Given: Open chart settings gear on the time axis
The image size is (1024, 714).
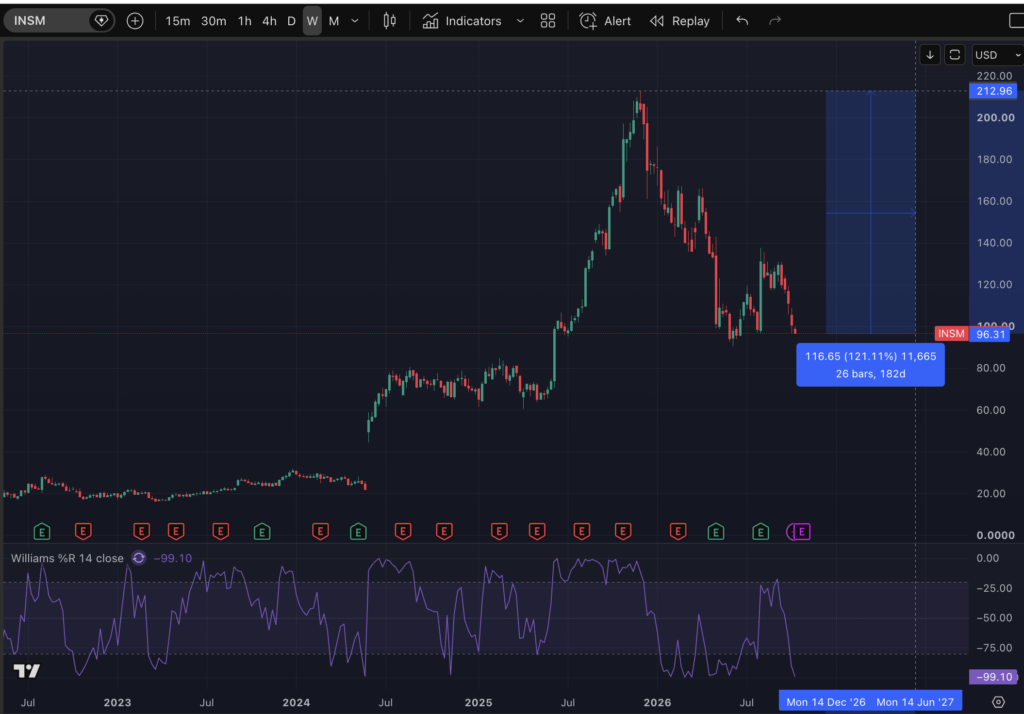Looking at the screenshot, I should click(998, 702).
